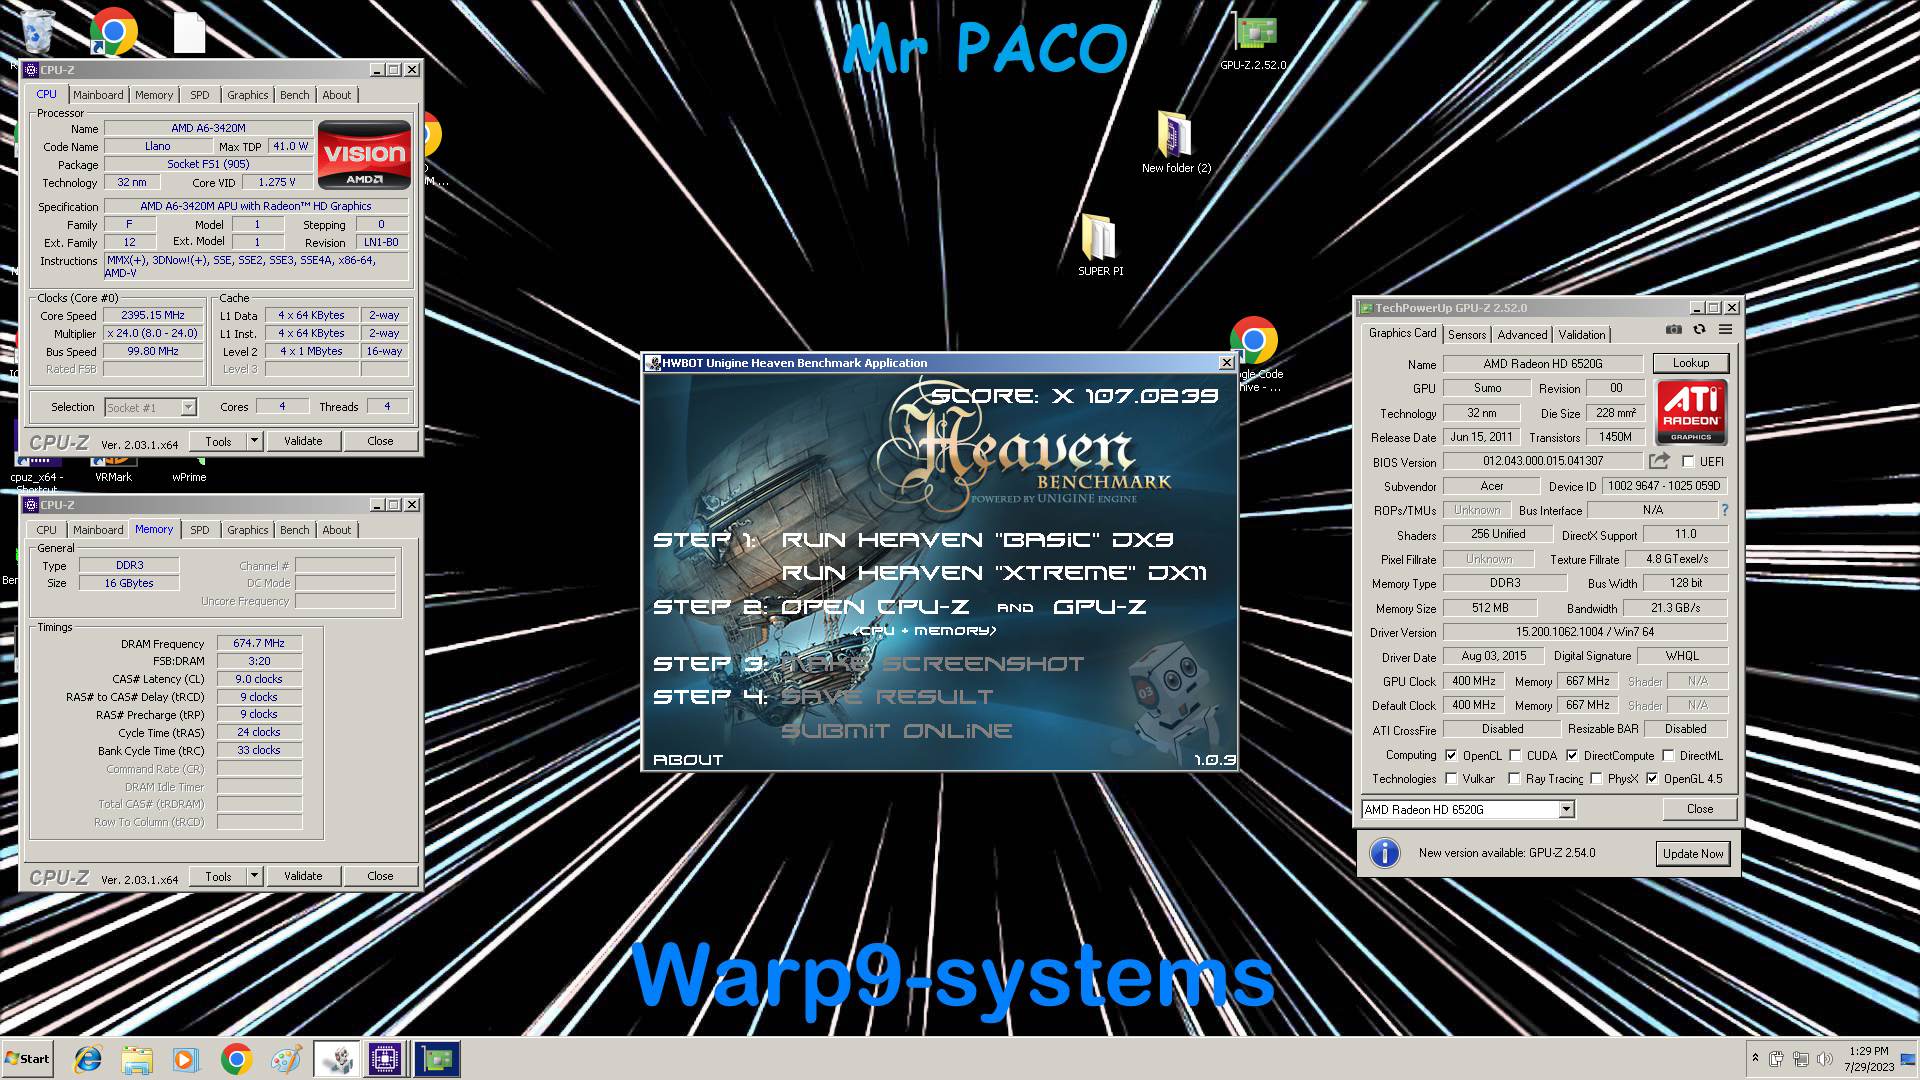The image size is (1920, 1080).
Task: Open the Graphics tab in the CPU-Z Memory timings window
Action: click(x=247, y=530)
